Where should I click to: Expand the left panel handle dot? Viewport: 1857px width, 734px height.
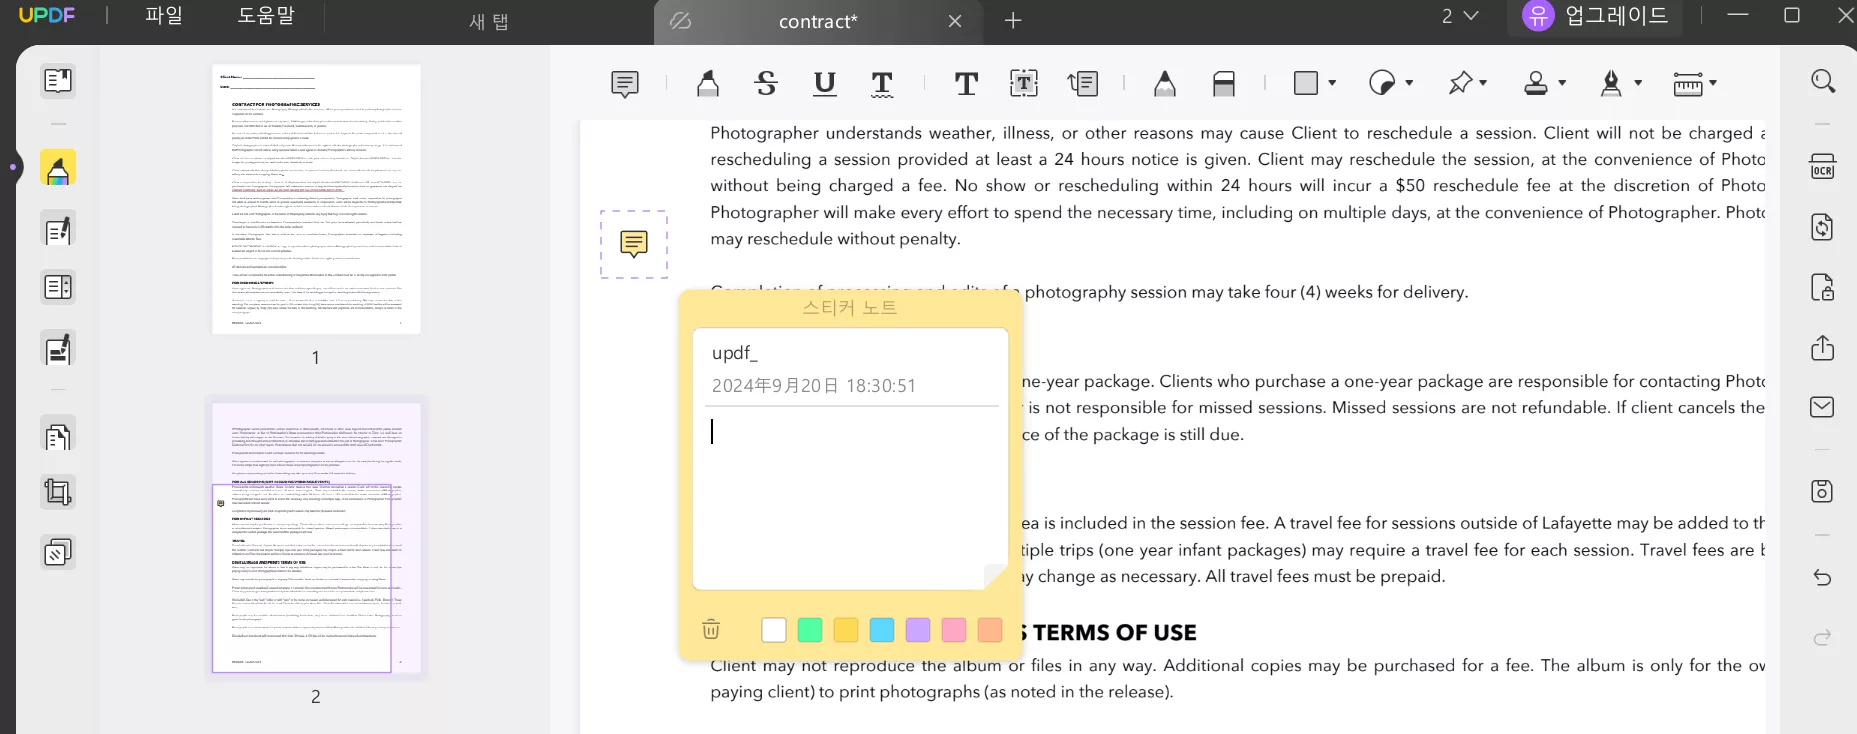coord(13,167)
